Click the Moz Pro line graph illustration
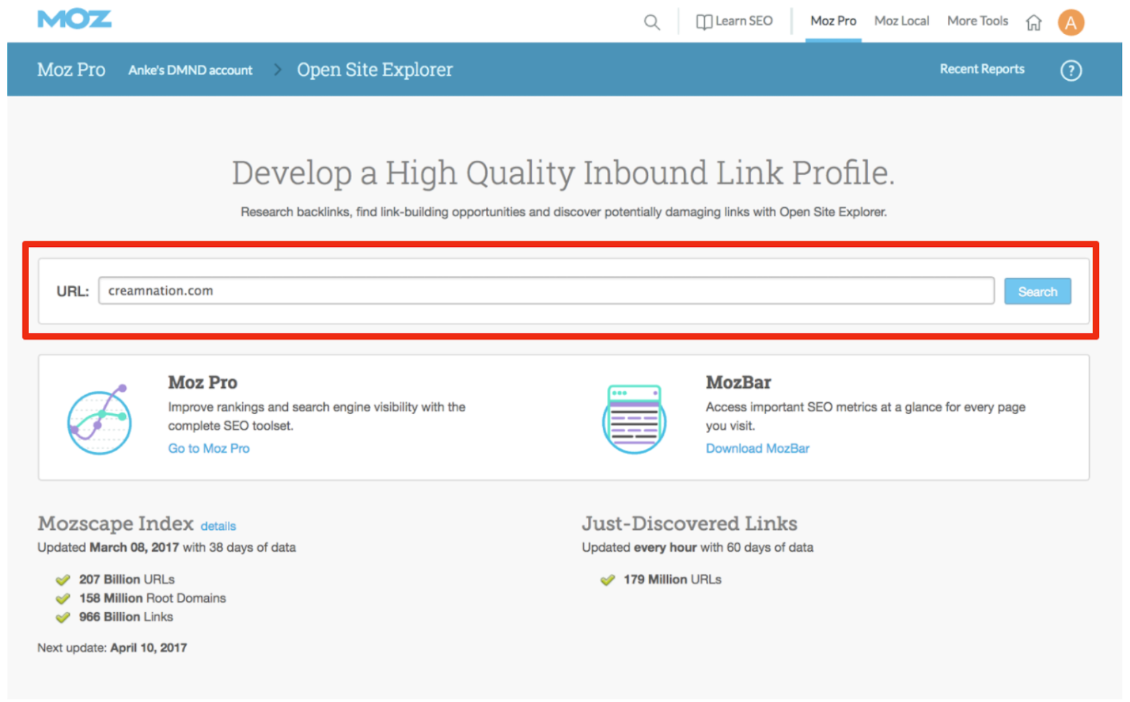The height and width of the screenshot is (702, 1130). [99, 419]
